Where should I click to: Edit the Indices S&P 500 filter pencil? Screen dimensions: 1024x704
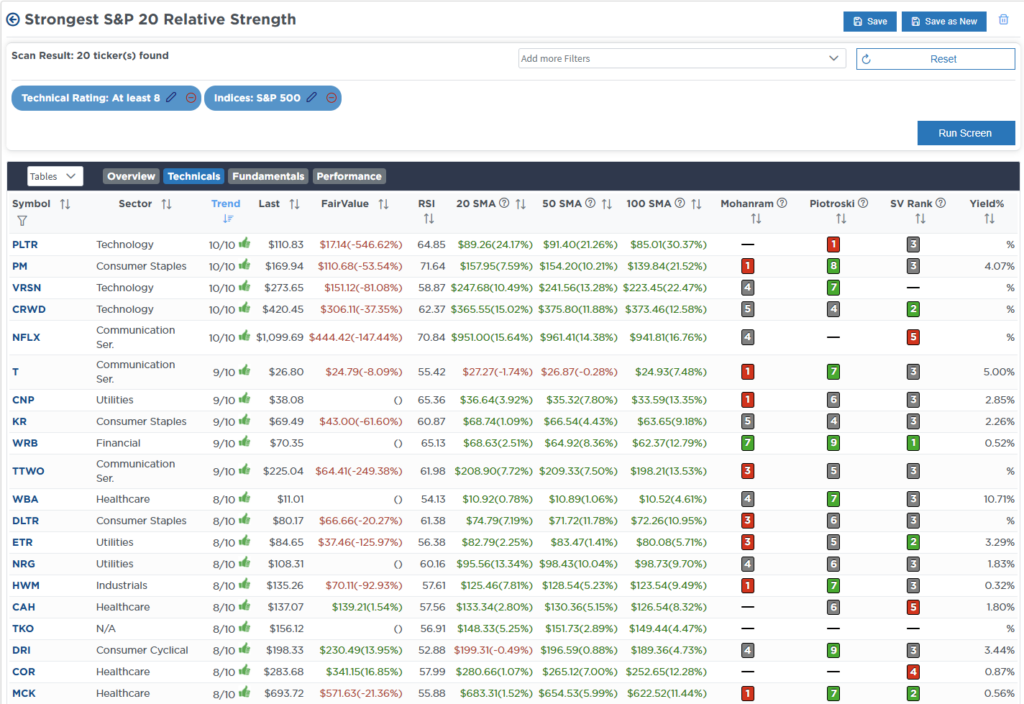coord(312,97)
